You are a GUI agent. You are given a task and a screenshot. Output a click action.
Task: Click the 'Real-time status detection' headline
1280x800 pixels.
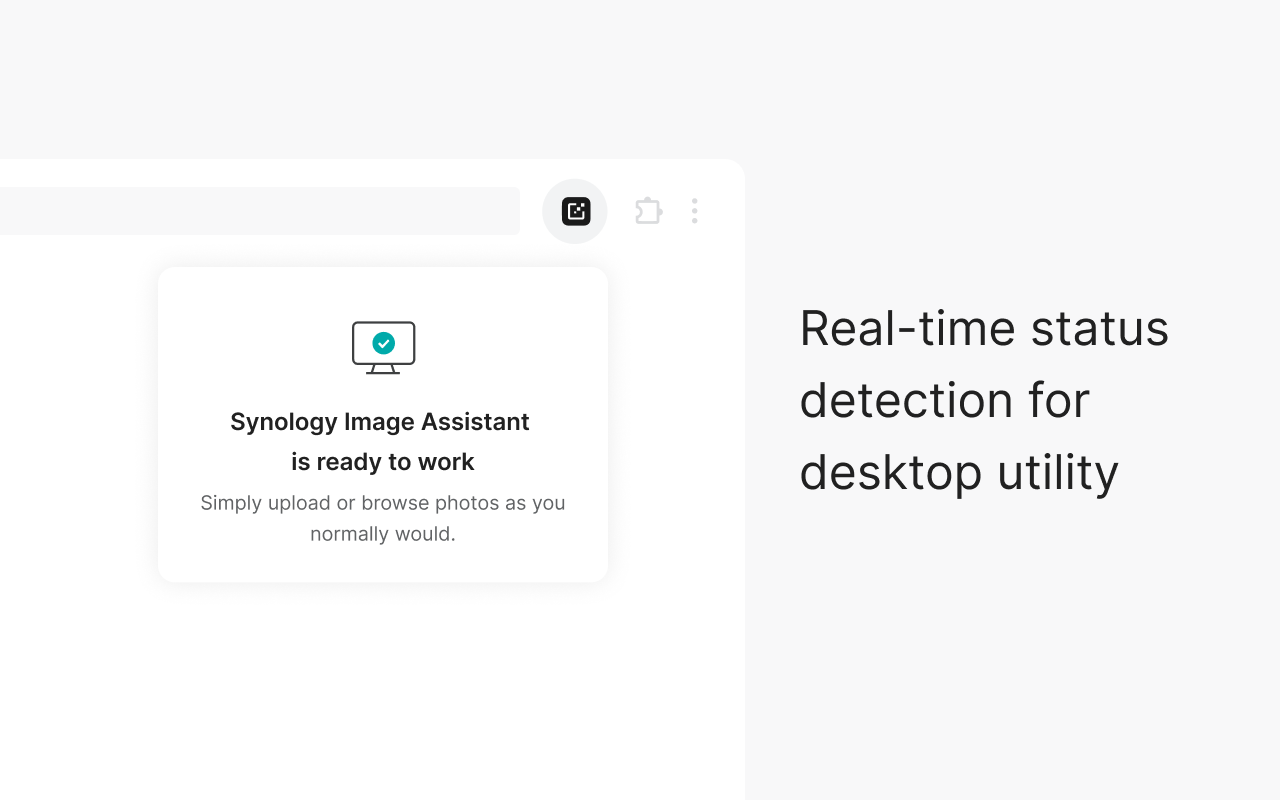click(984, 400)
